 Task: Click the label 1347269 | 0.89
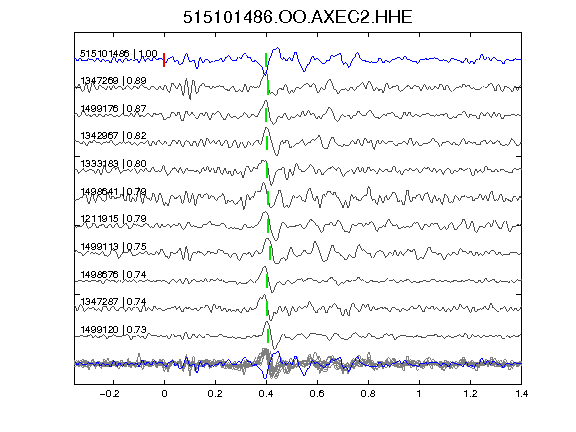(x=113, y=80)
